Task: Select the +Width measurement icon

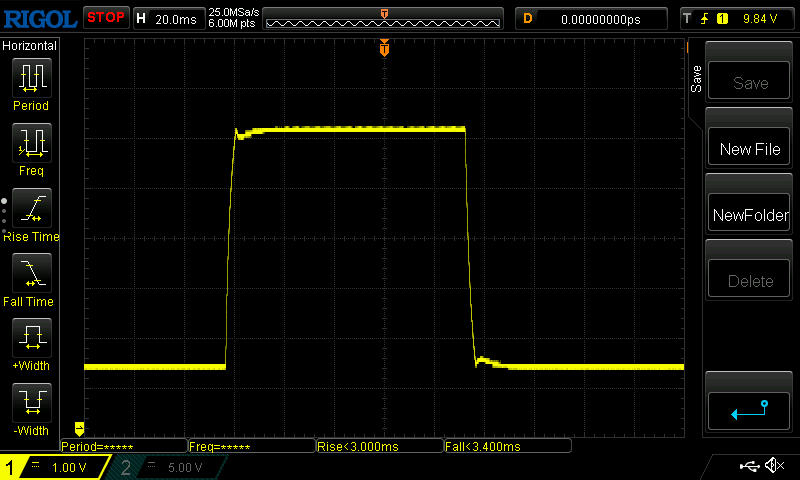Action: [x=30, y=338]
